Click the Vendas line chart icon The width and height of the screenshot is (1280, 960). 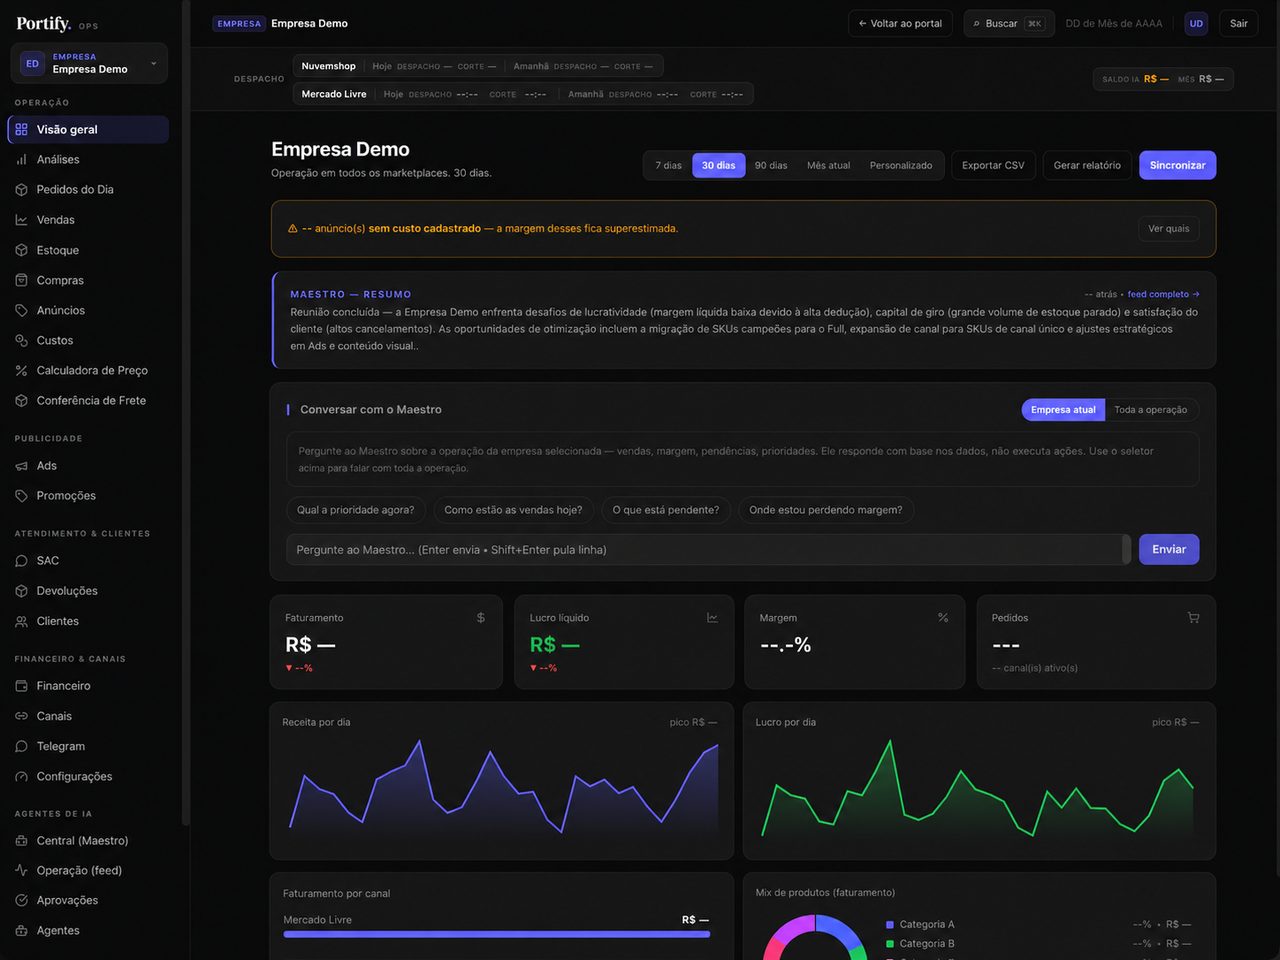pyautogui.click(x=21, y=220)
